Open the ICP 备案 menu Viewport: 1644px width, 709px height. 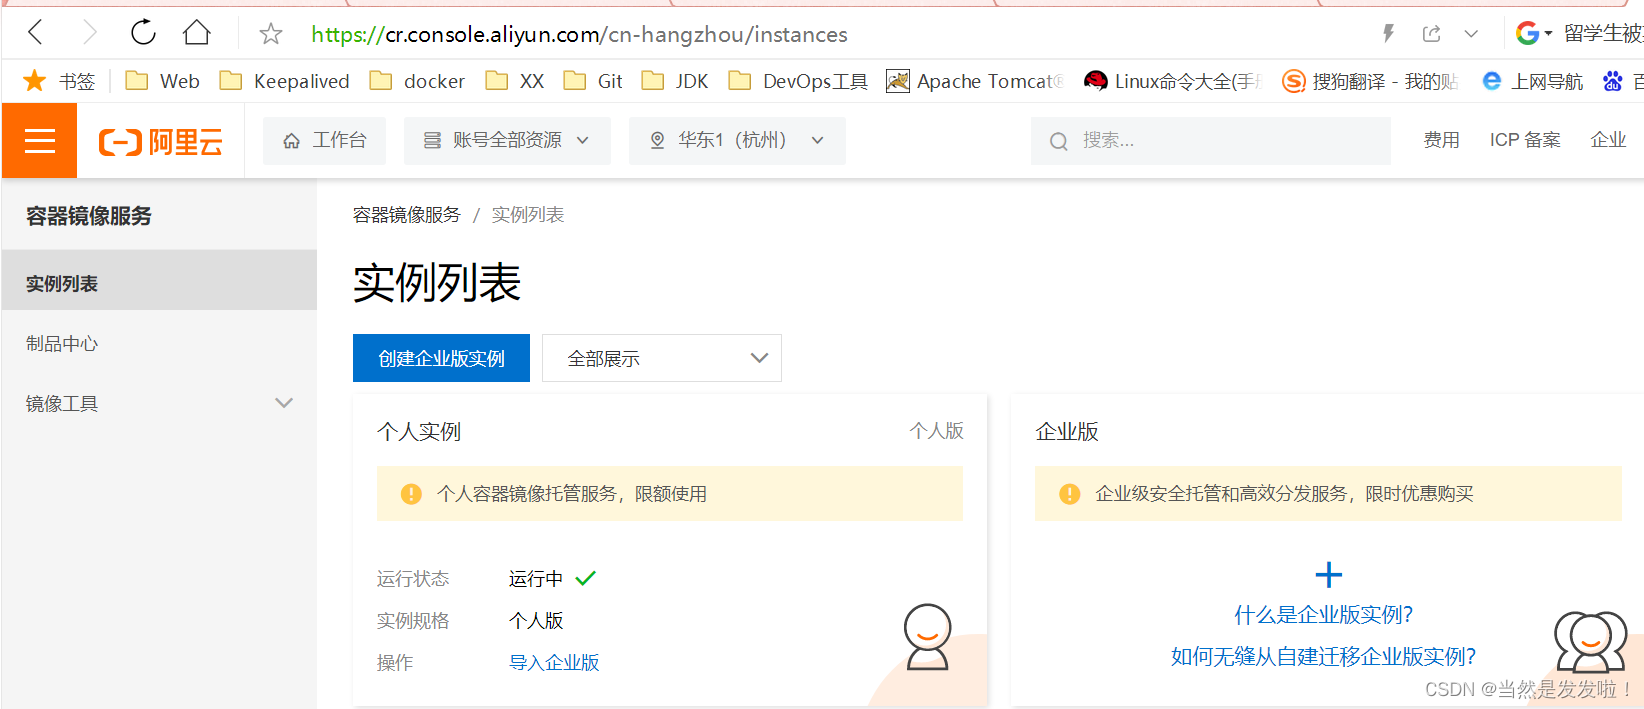tap(1525, 140)
